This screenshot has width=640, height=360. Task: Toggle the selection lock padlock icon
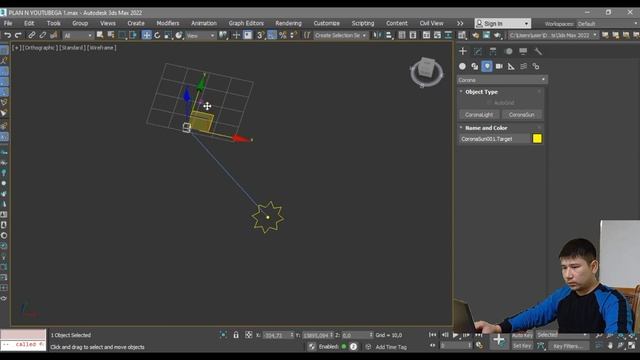pyautogui.click(x=236, y=335)
